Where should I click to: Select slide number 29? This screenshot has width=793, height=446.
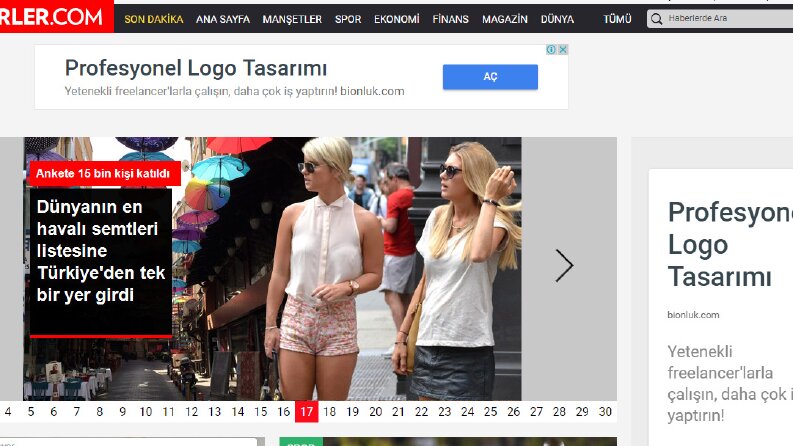pos(582,412)
